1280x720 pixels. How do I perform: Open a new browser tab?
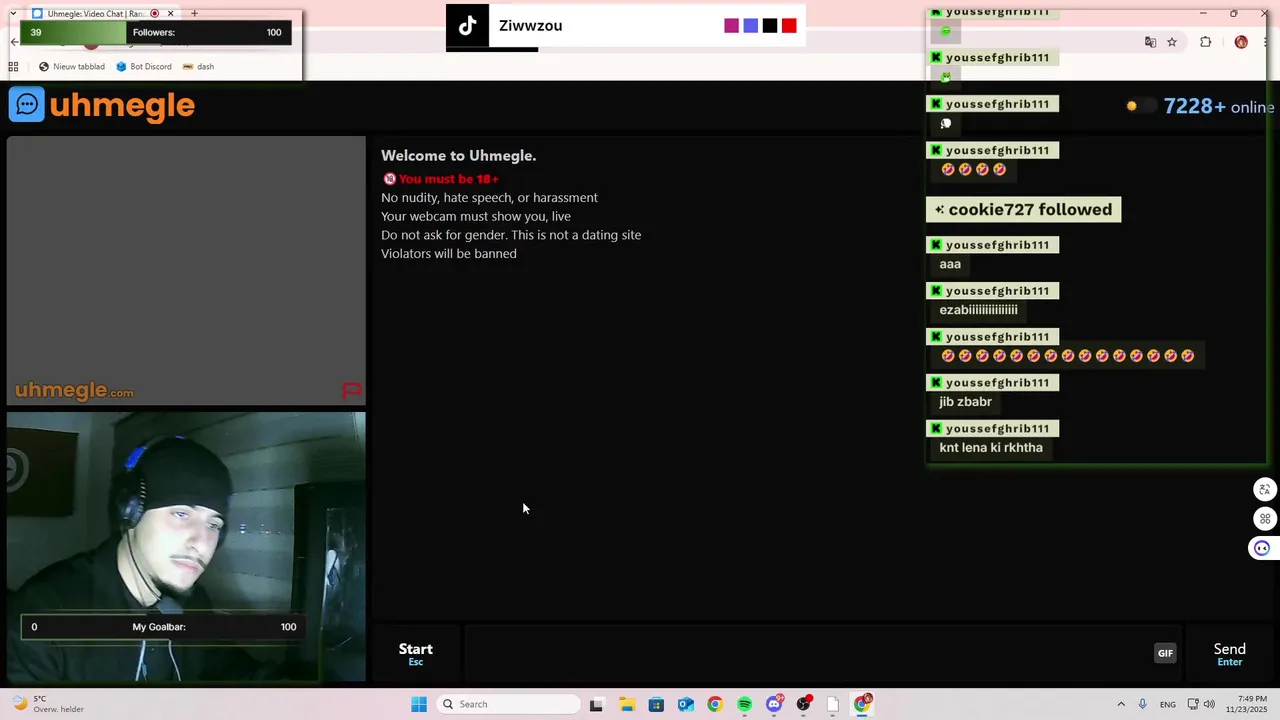pos(194,14)
